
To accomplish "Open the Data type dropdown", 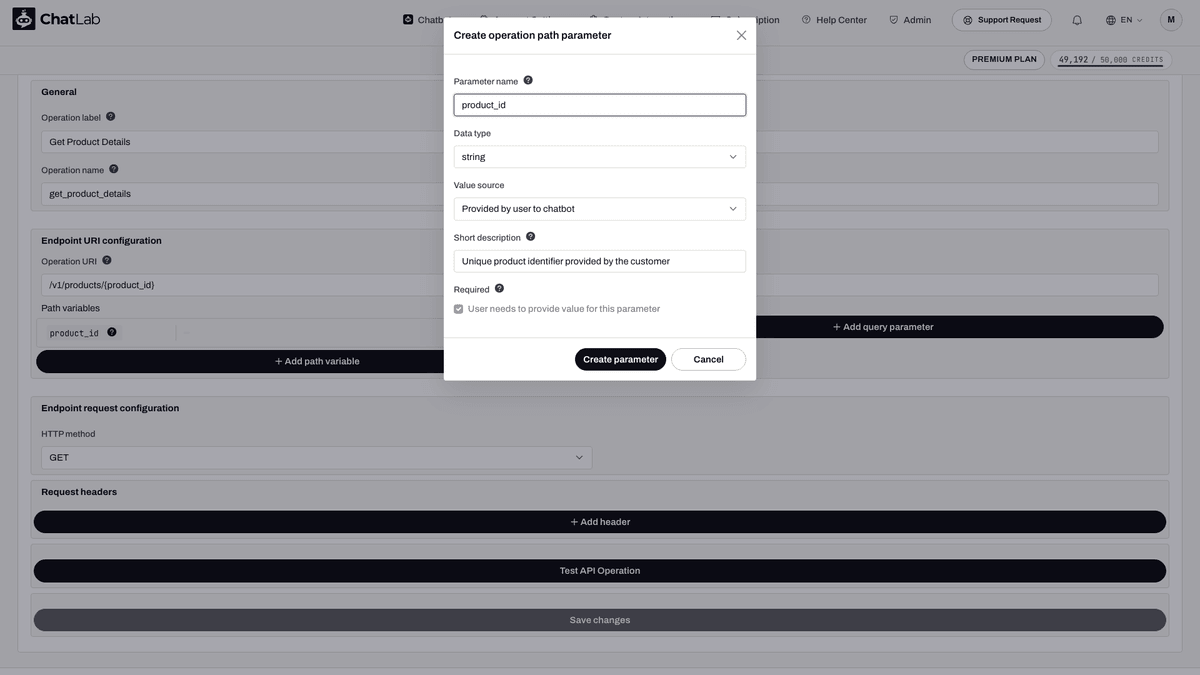I will pos(600,157).
